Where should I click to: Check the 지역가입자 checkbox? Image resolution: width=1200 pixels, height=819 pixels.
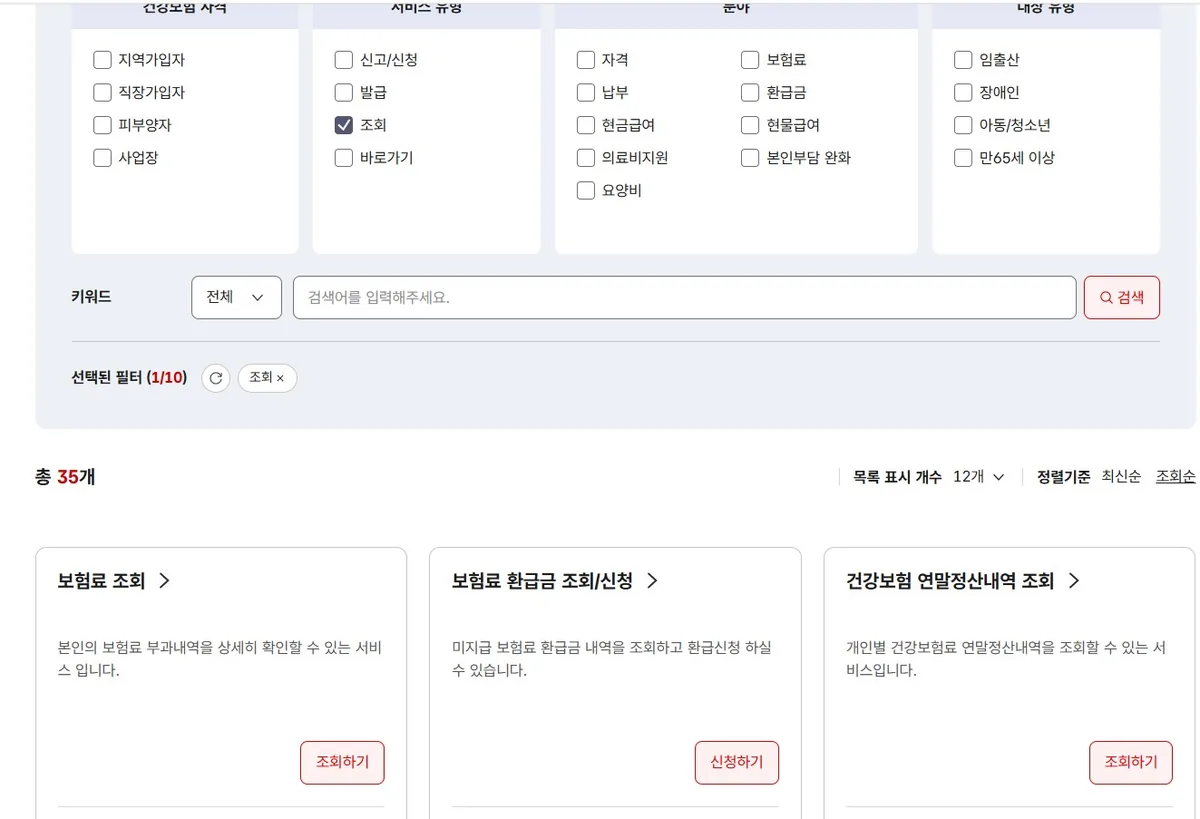(x=102, y=60)
